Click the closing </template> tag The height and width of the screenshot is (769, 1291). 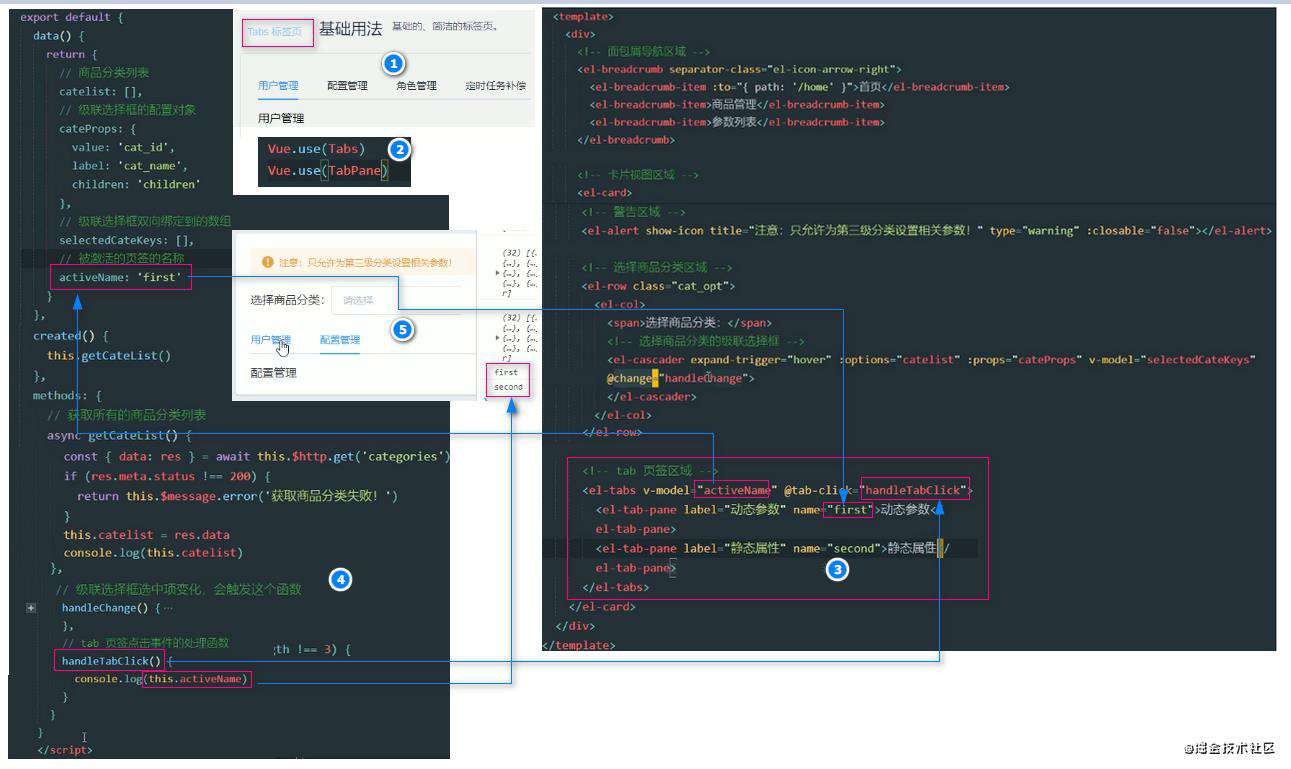[x=579, y=646]
